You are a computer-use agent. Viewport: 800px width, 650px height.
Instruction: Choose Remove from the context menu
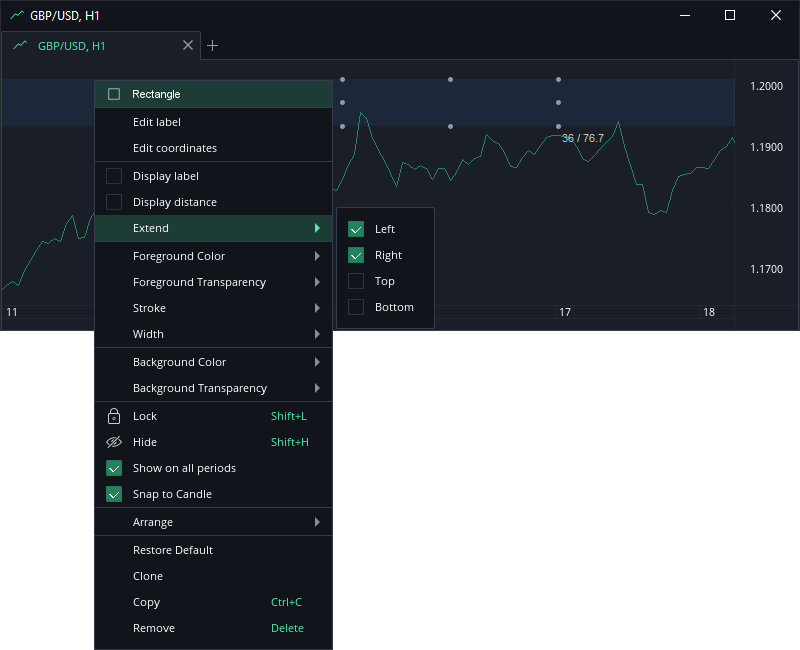(213, 628)
